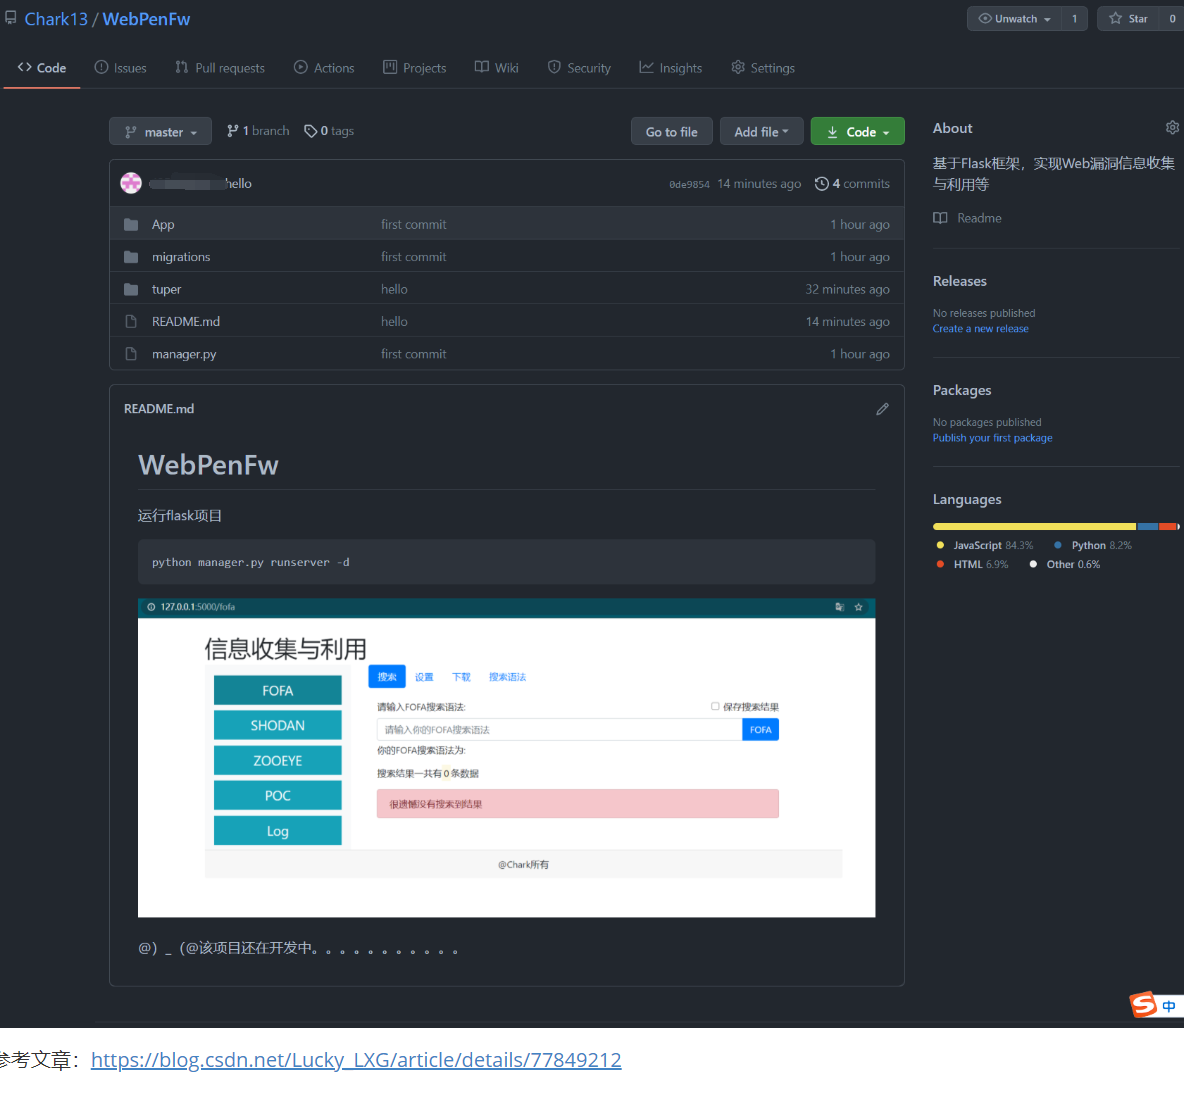Open the Wiki tab
The image size is (1184, 1103).
tap(496, 68)
